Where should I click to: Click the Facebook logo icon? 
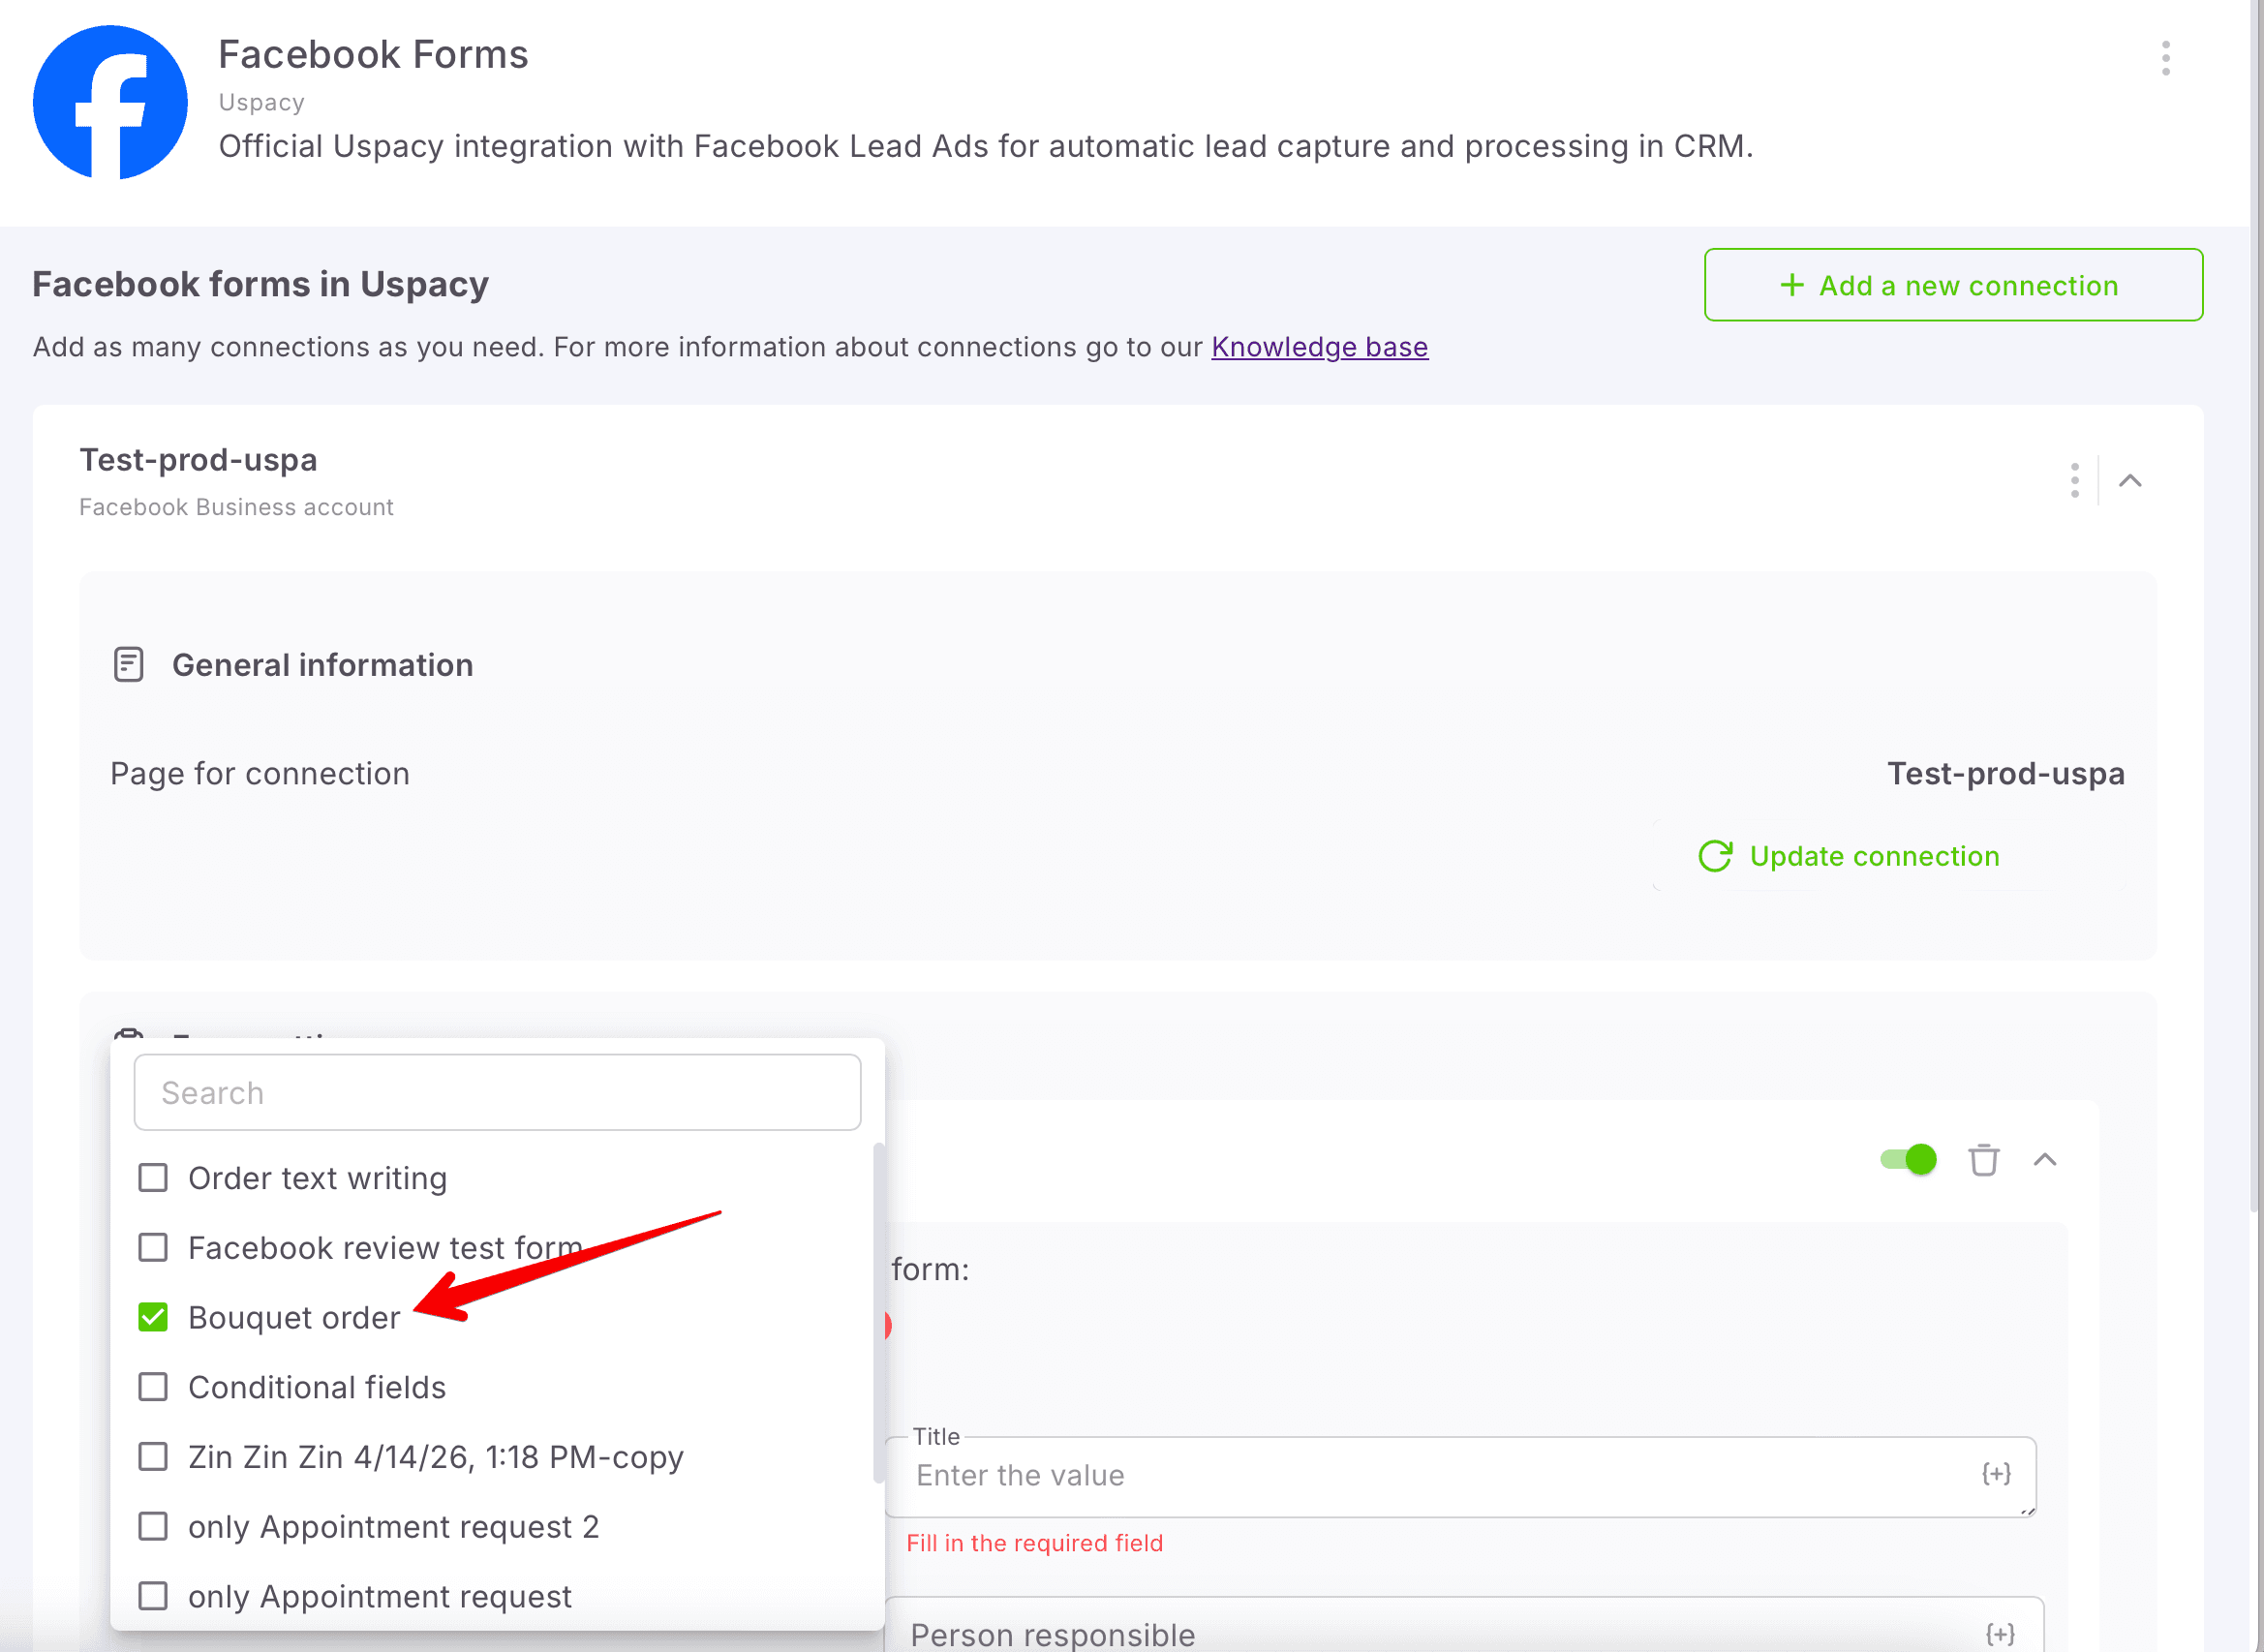coord(110,102)
